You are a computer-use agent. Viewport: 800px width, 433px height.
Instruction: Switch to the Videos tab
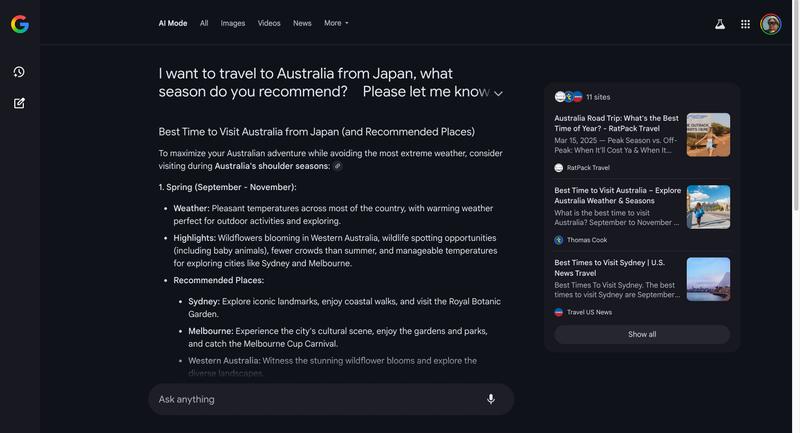coord(269,23)
